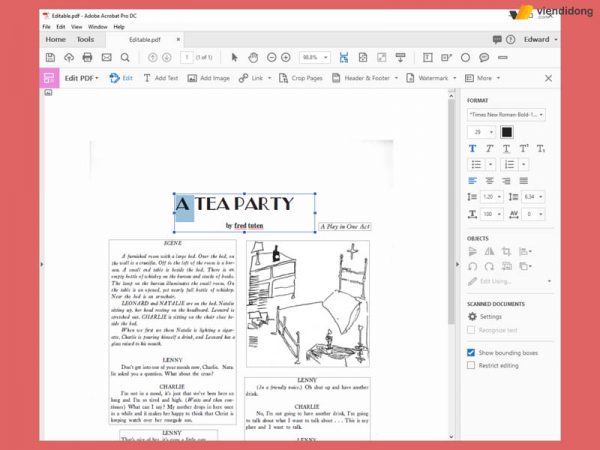This screenshot has width=600, height=450.
Task: Open the bulleted list style dropdown
Action: (490, 165)
